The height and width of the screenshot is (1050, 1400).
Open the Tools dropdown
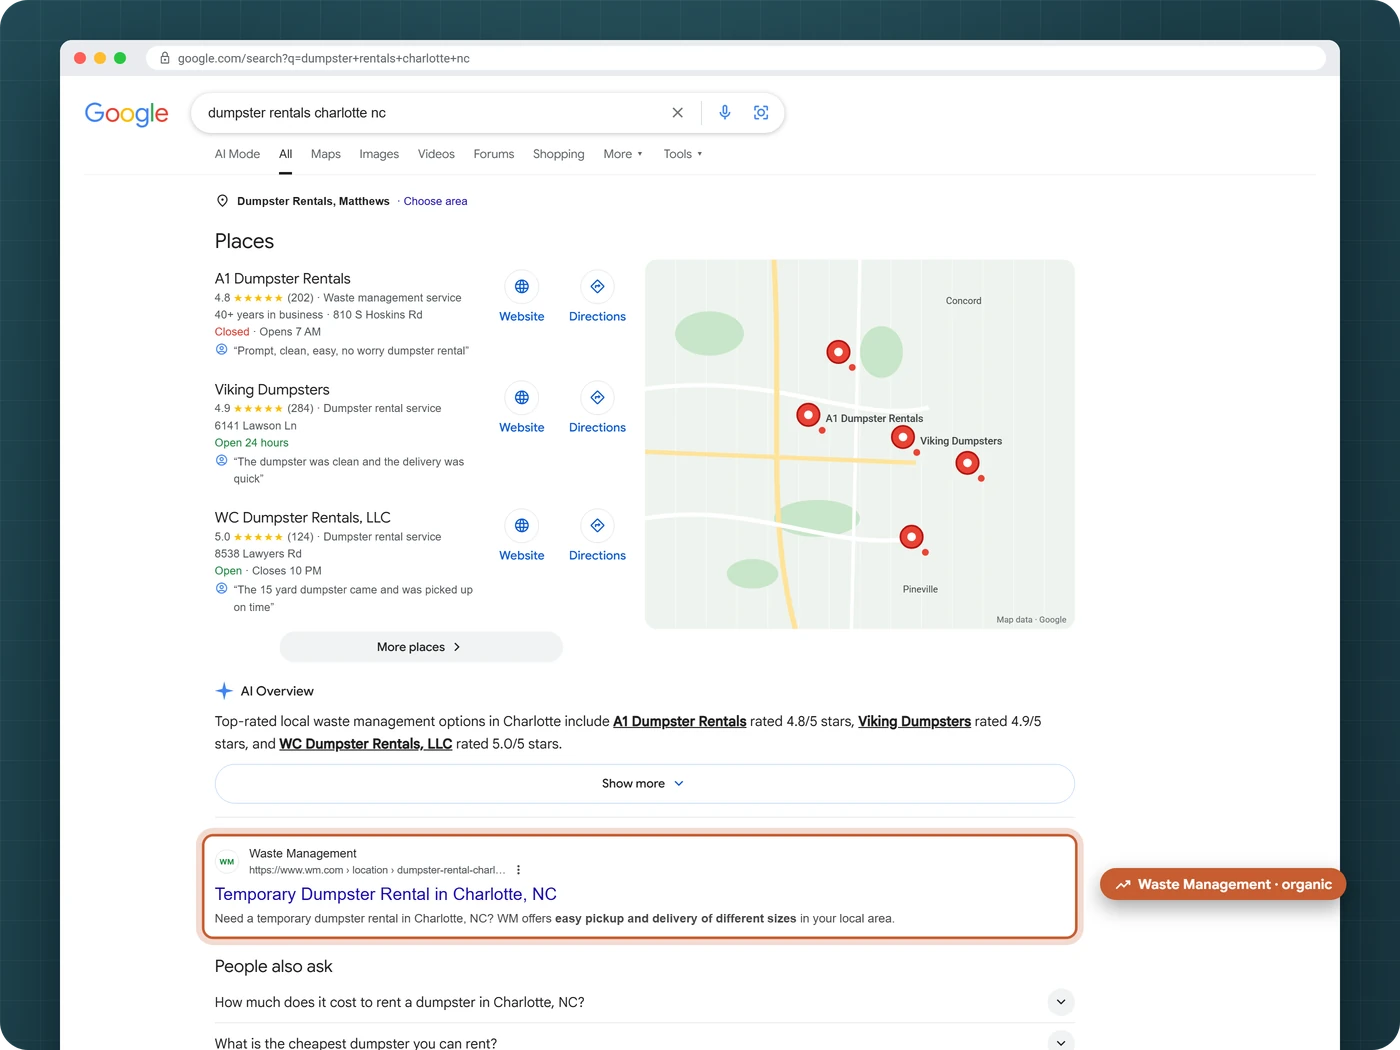683,154
